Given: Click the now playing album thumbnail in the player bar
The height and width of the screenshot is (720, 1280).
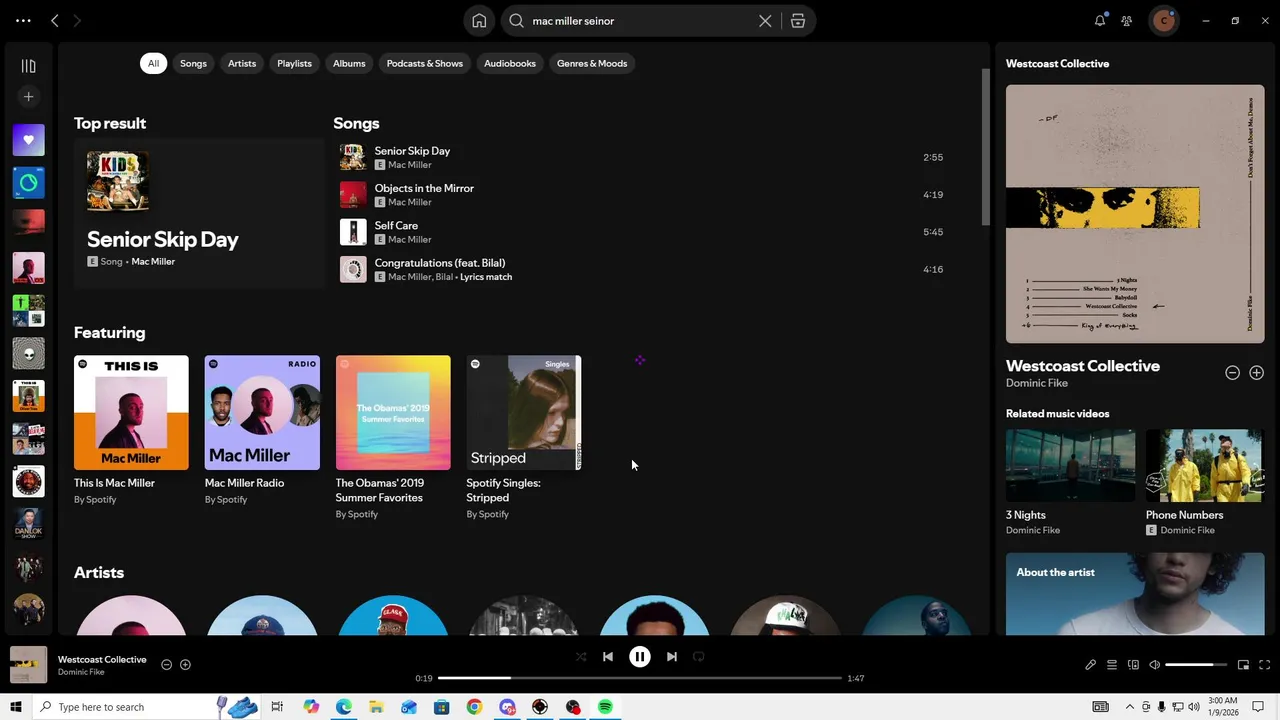Looking at the screenshot, I should [x=28, y=665].
